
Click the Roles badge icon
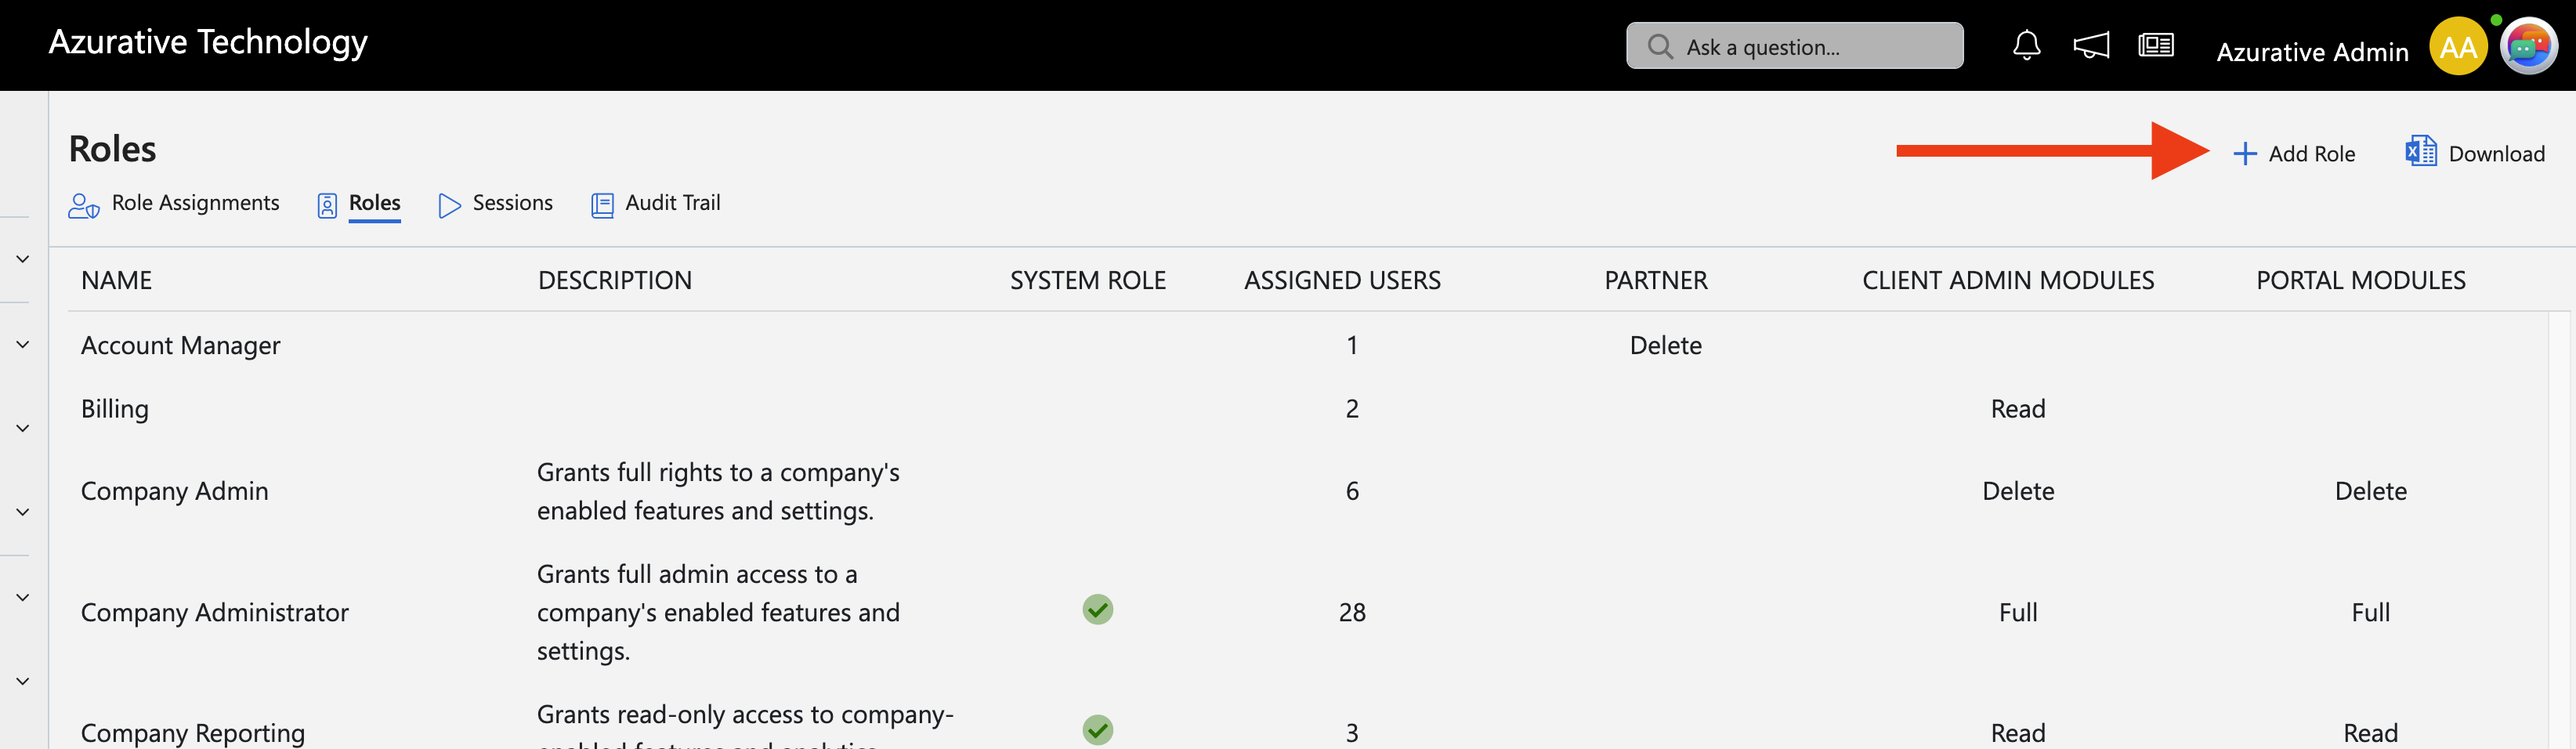(x=327, y=205)
